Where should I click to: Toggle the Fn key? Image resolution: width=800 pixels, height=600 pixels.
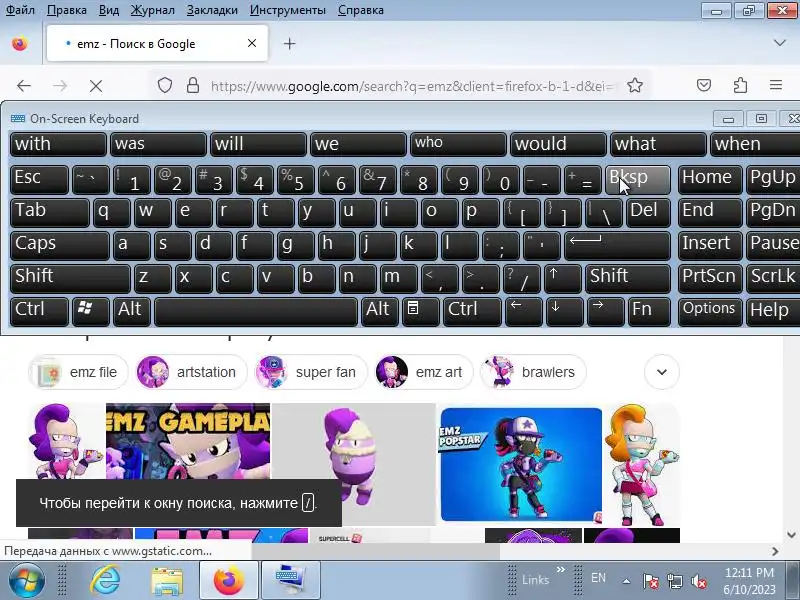tap(648, 312)
